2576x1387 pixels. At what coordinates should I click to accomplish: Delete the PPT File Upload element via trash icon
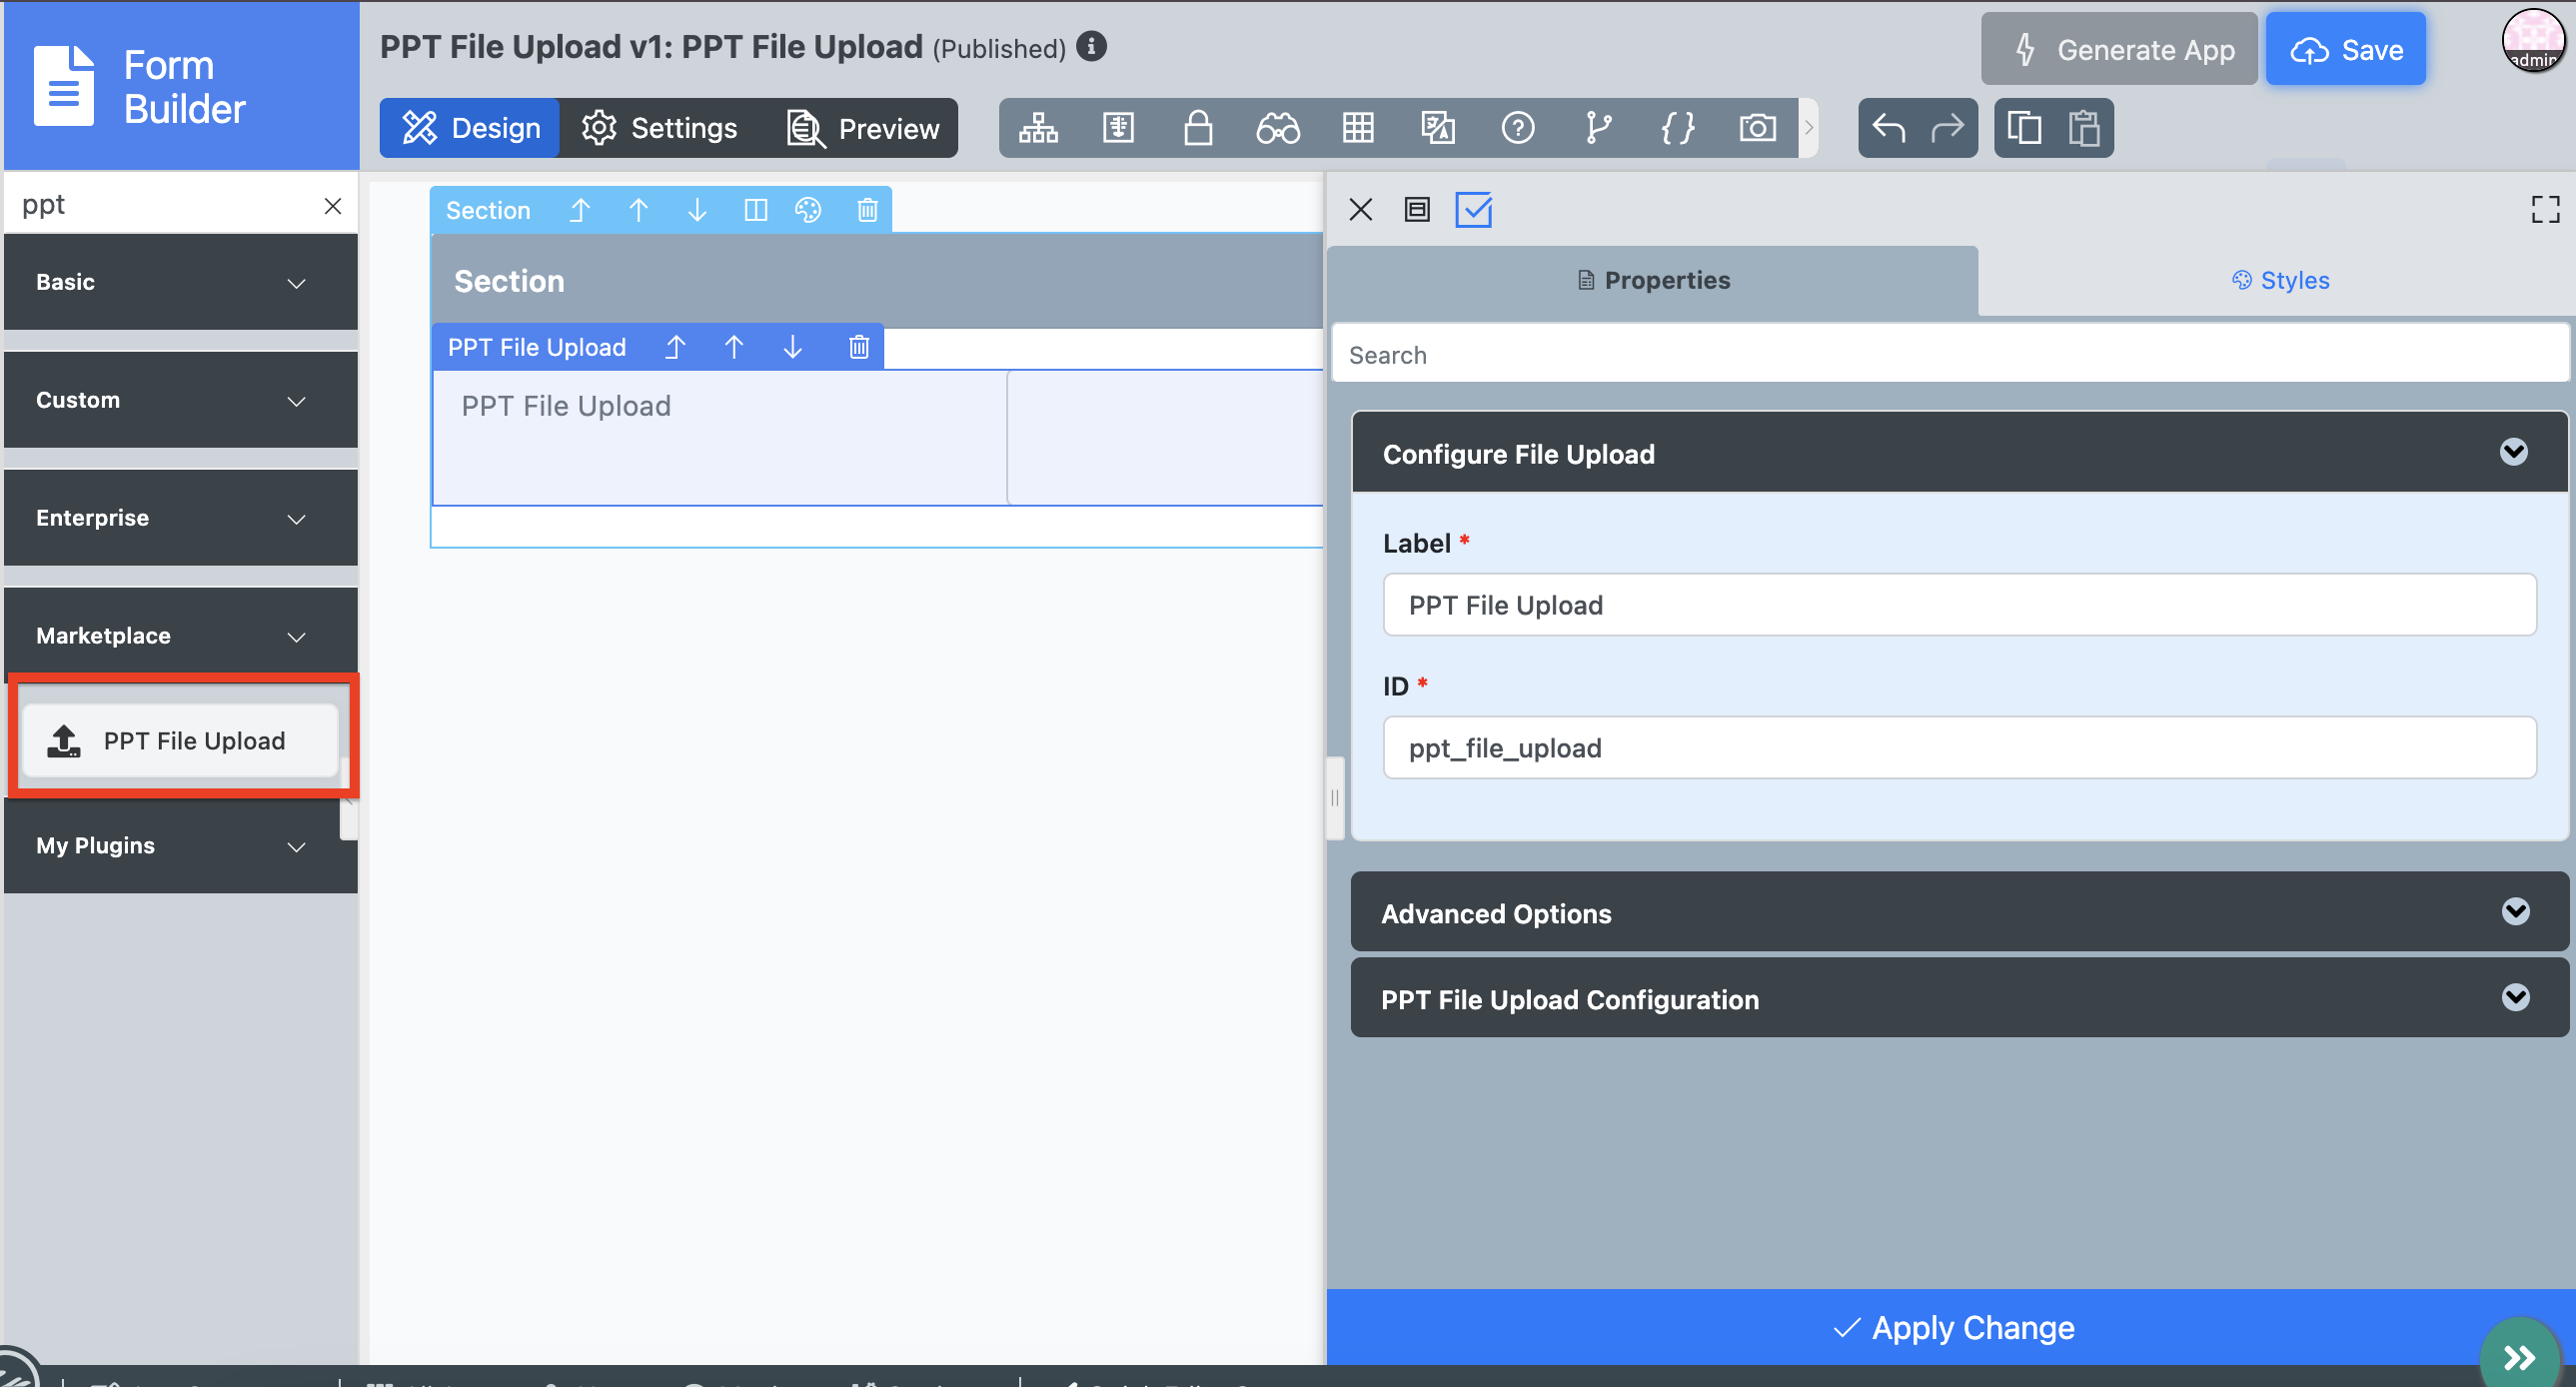[x=858, y=347]
